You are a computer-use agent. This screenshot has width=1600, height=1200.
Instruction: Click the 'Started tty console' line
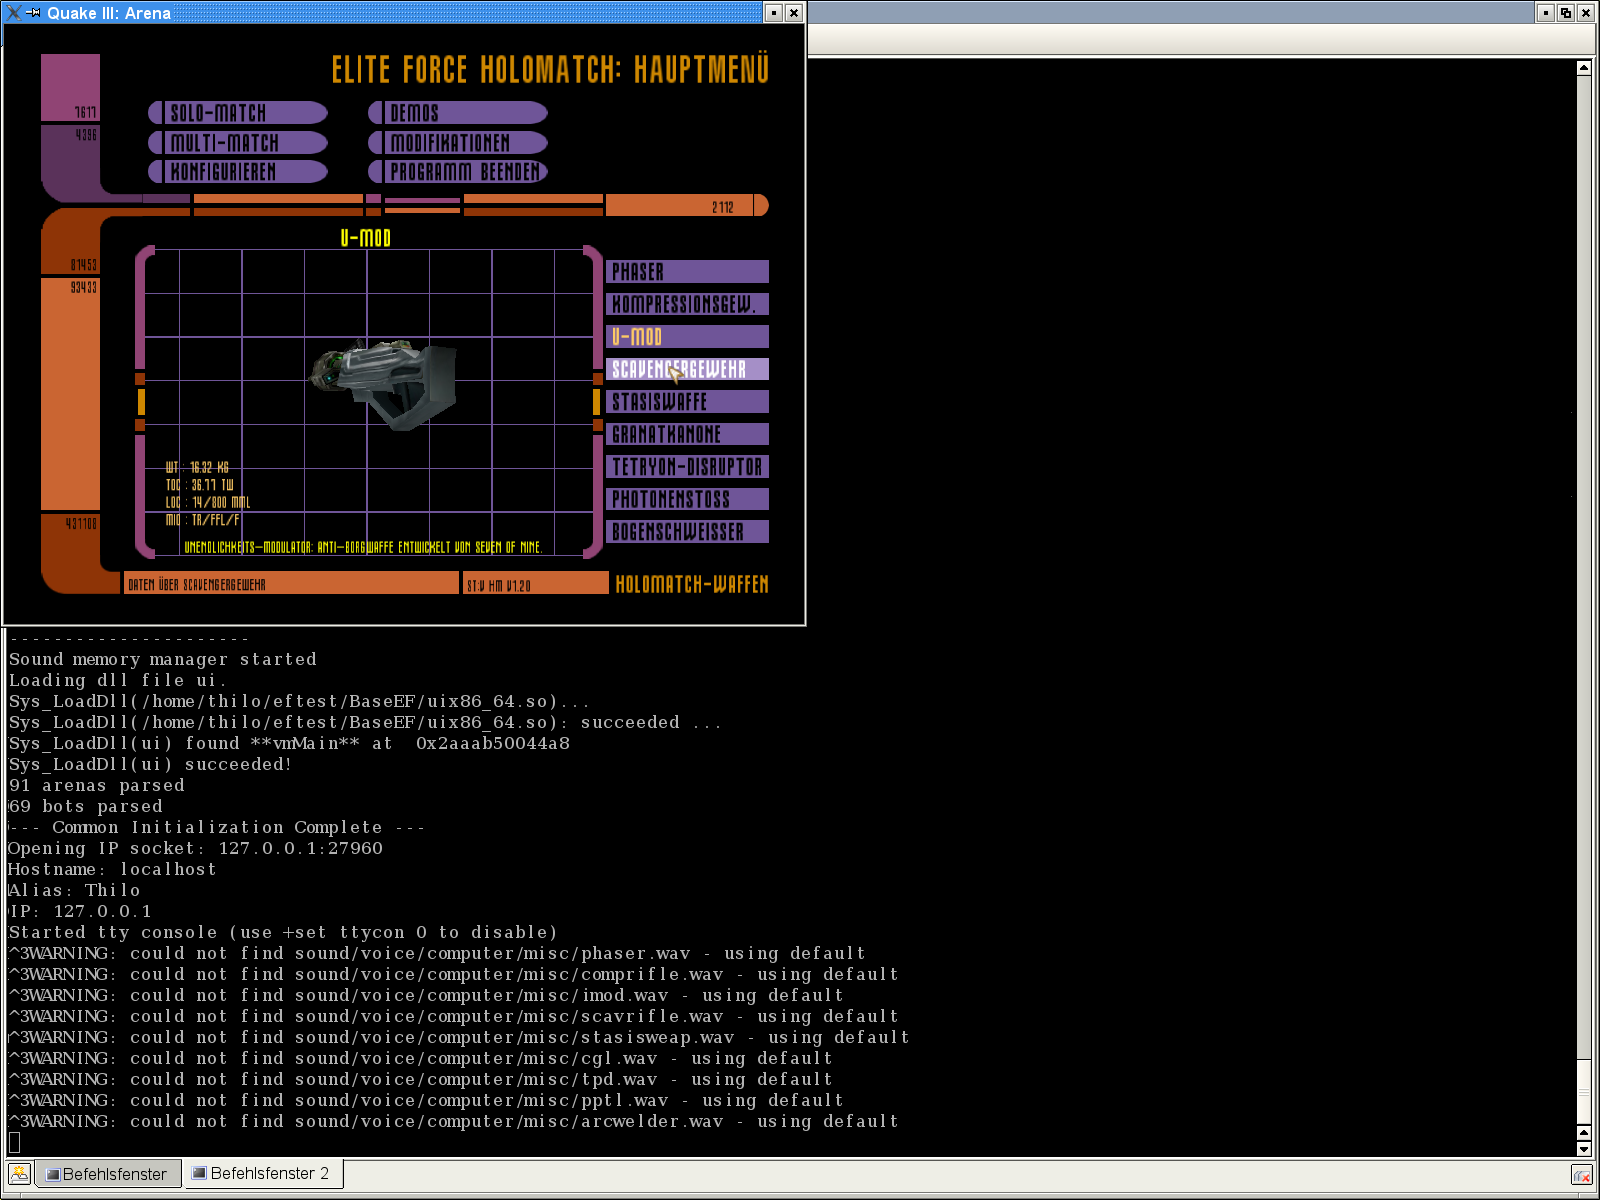coord(283,932)
